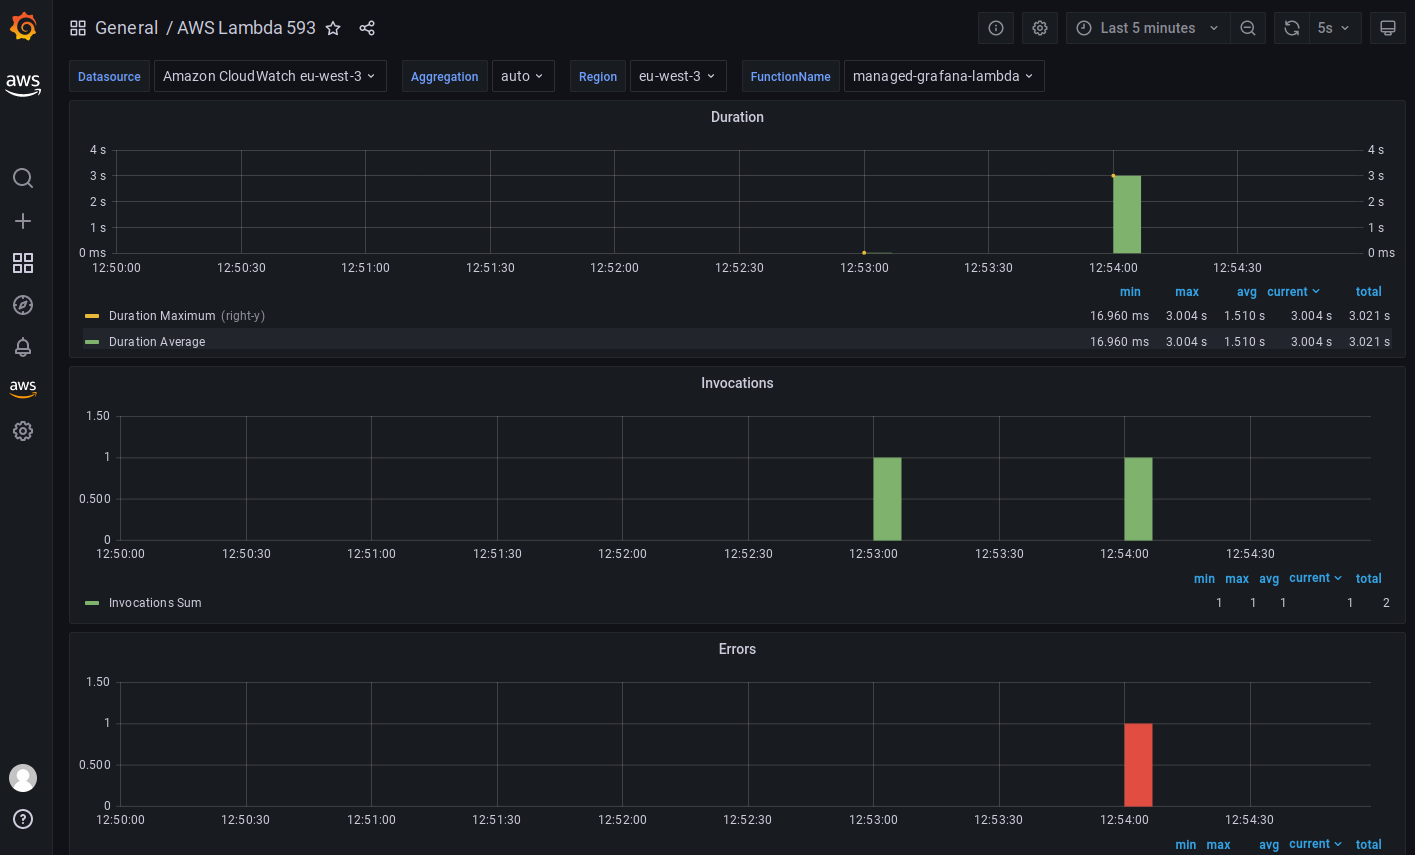Click the AWS logo at top of sidebar
The width and height of the screenshot is (1415, 855).
[23, 85]
